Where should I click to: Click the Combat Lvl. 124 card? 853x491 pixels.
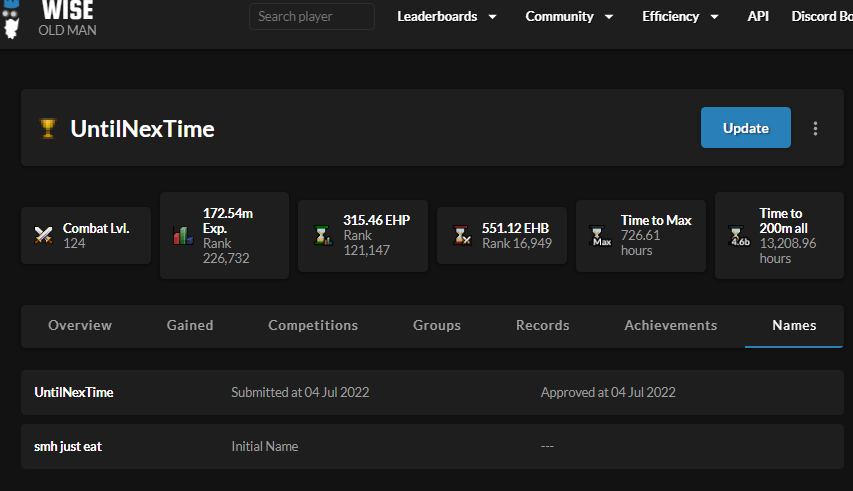coord(86,235)
